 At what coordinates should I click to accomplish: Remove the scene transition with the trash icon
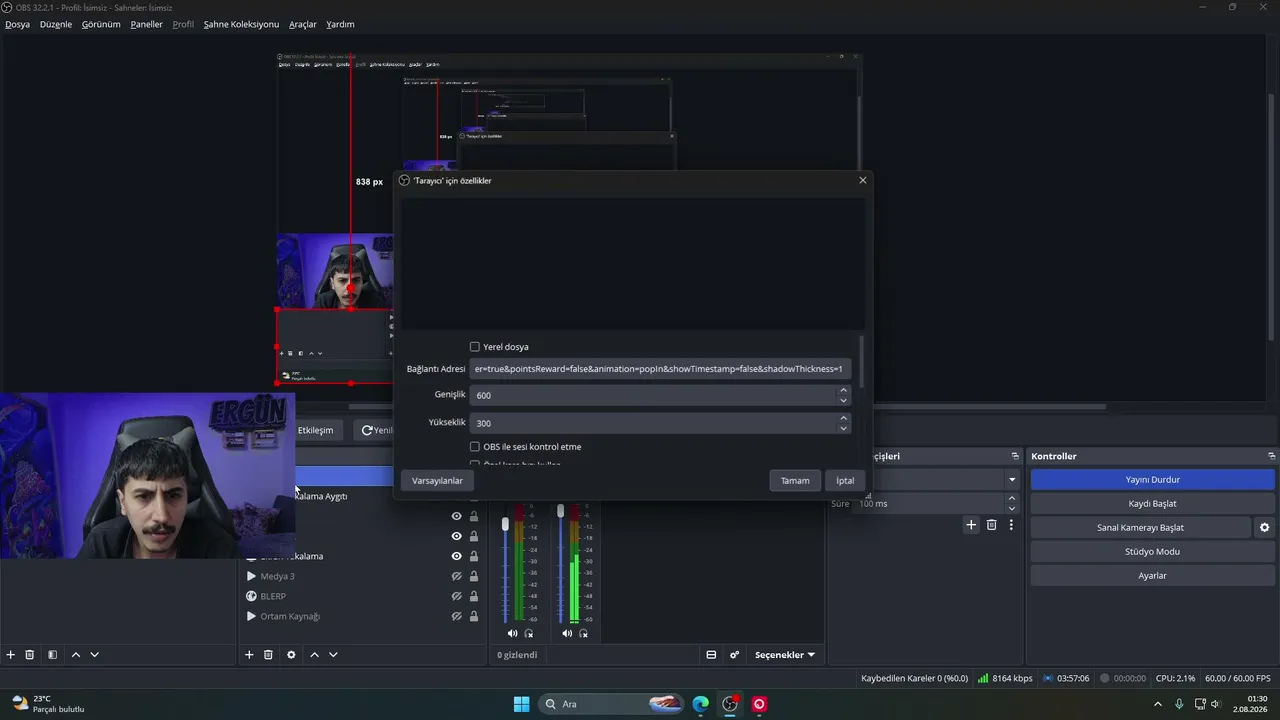tap(991, 525)
